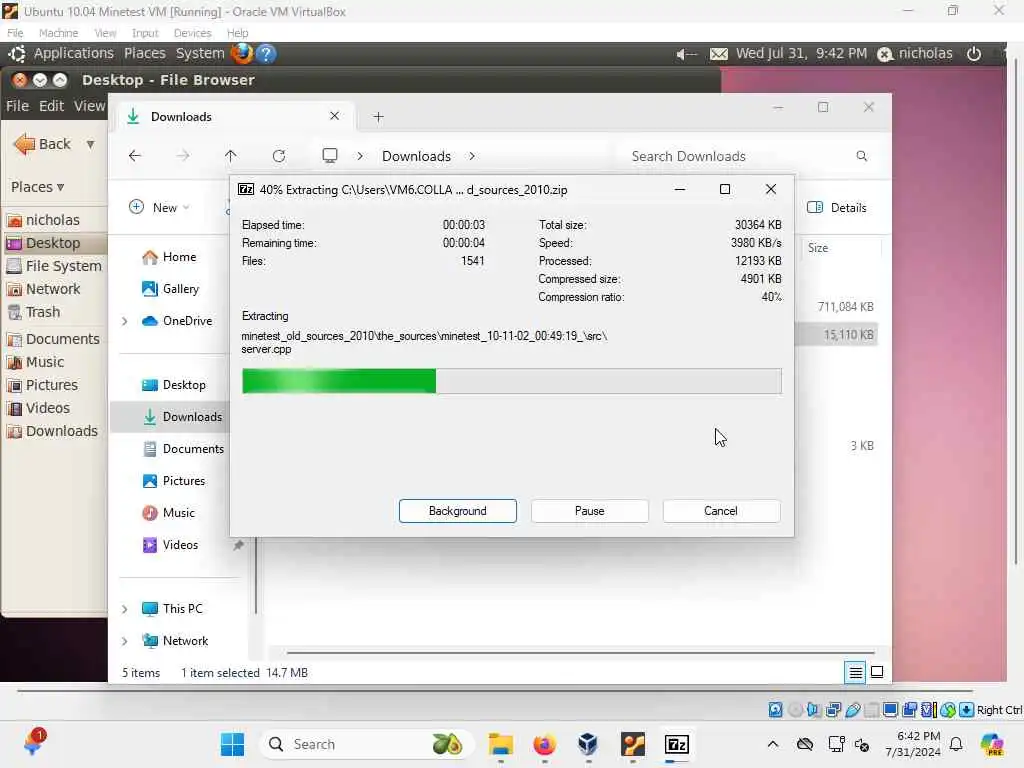Open Firefox from the Windows taskbar
This screenshot has height=768, width=1024.
[545, 744]
